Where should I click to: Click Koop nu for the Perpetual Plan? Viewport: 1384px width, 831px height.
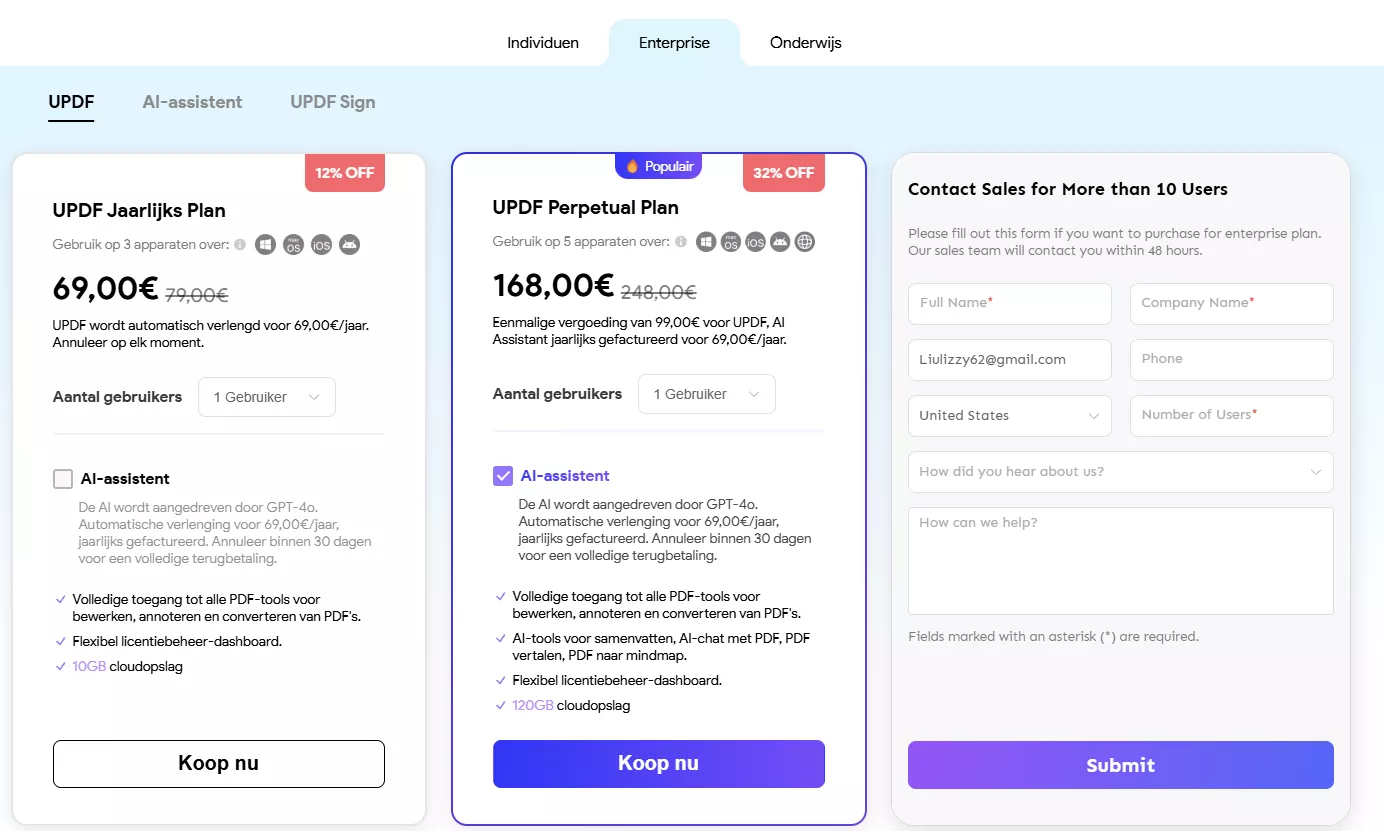[x=659, y=764]
